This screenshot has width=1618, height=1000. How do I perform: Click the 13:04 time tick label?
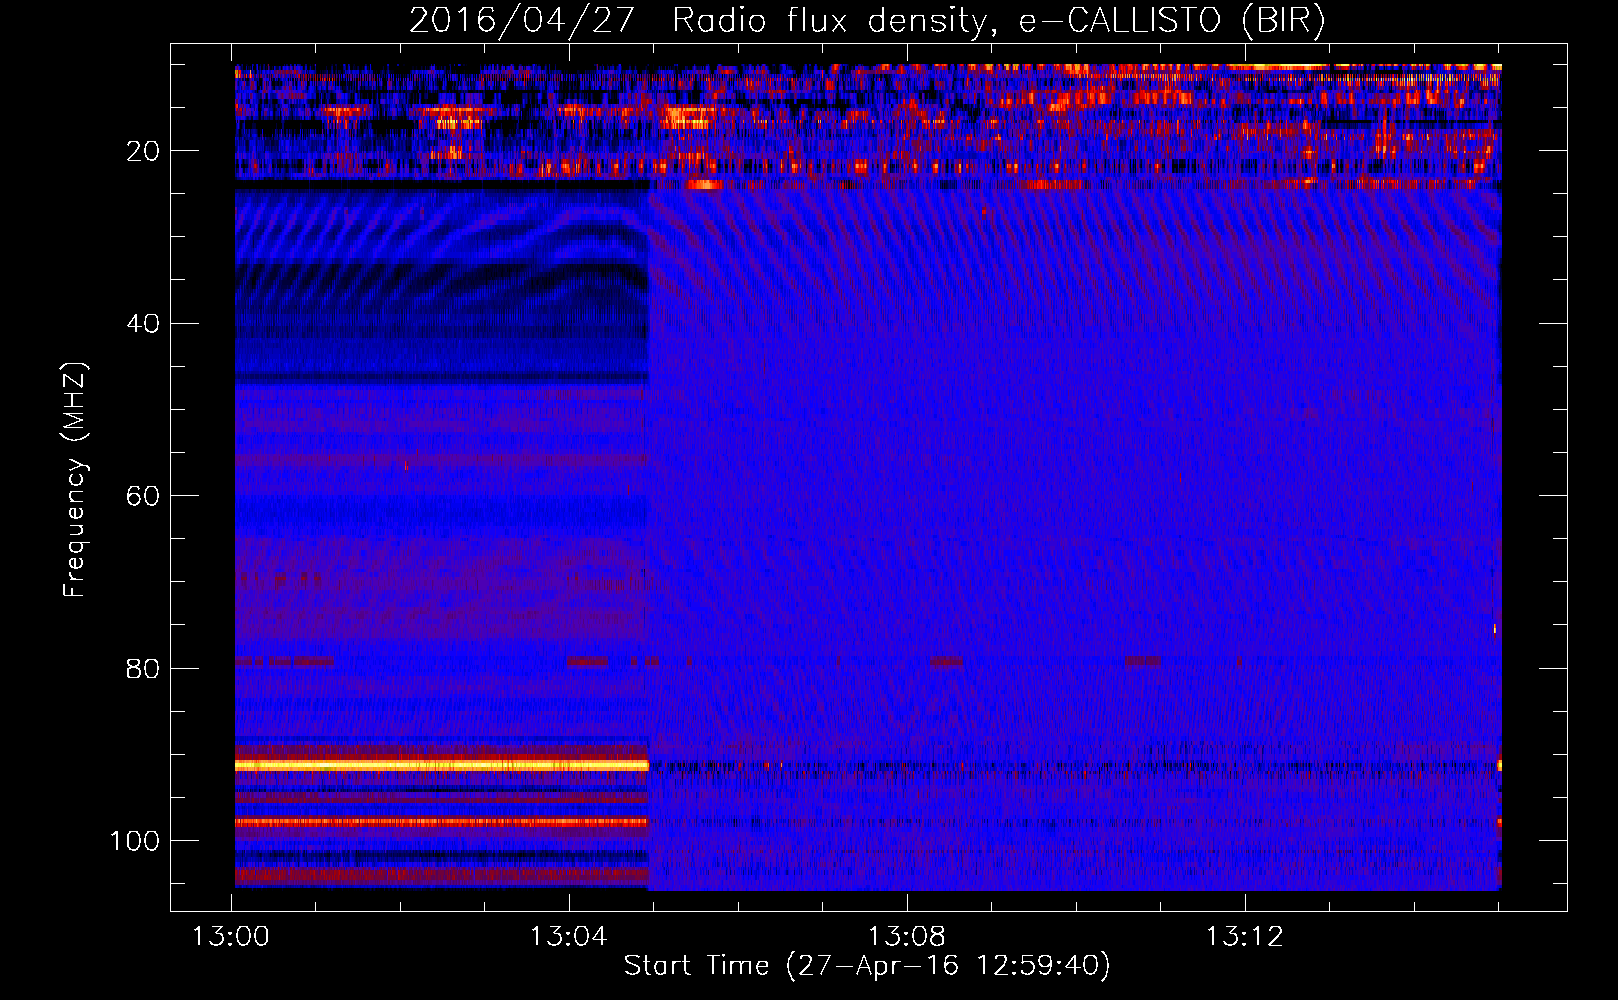point(569,937)
